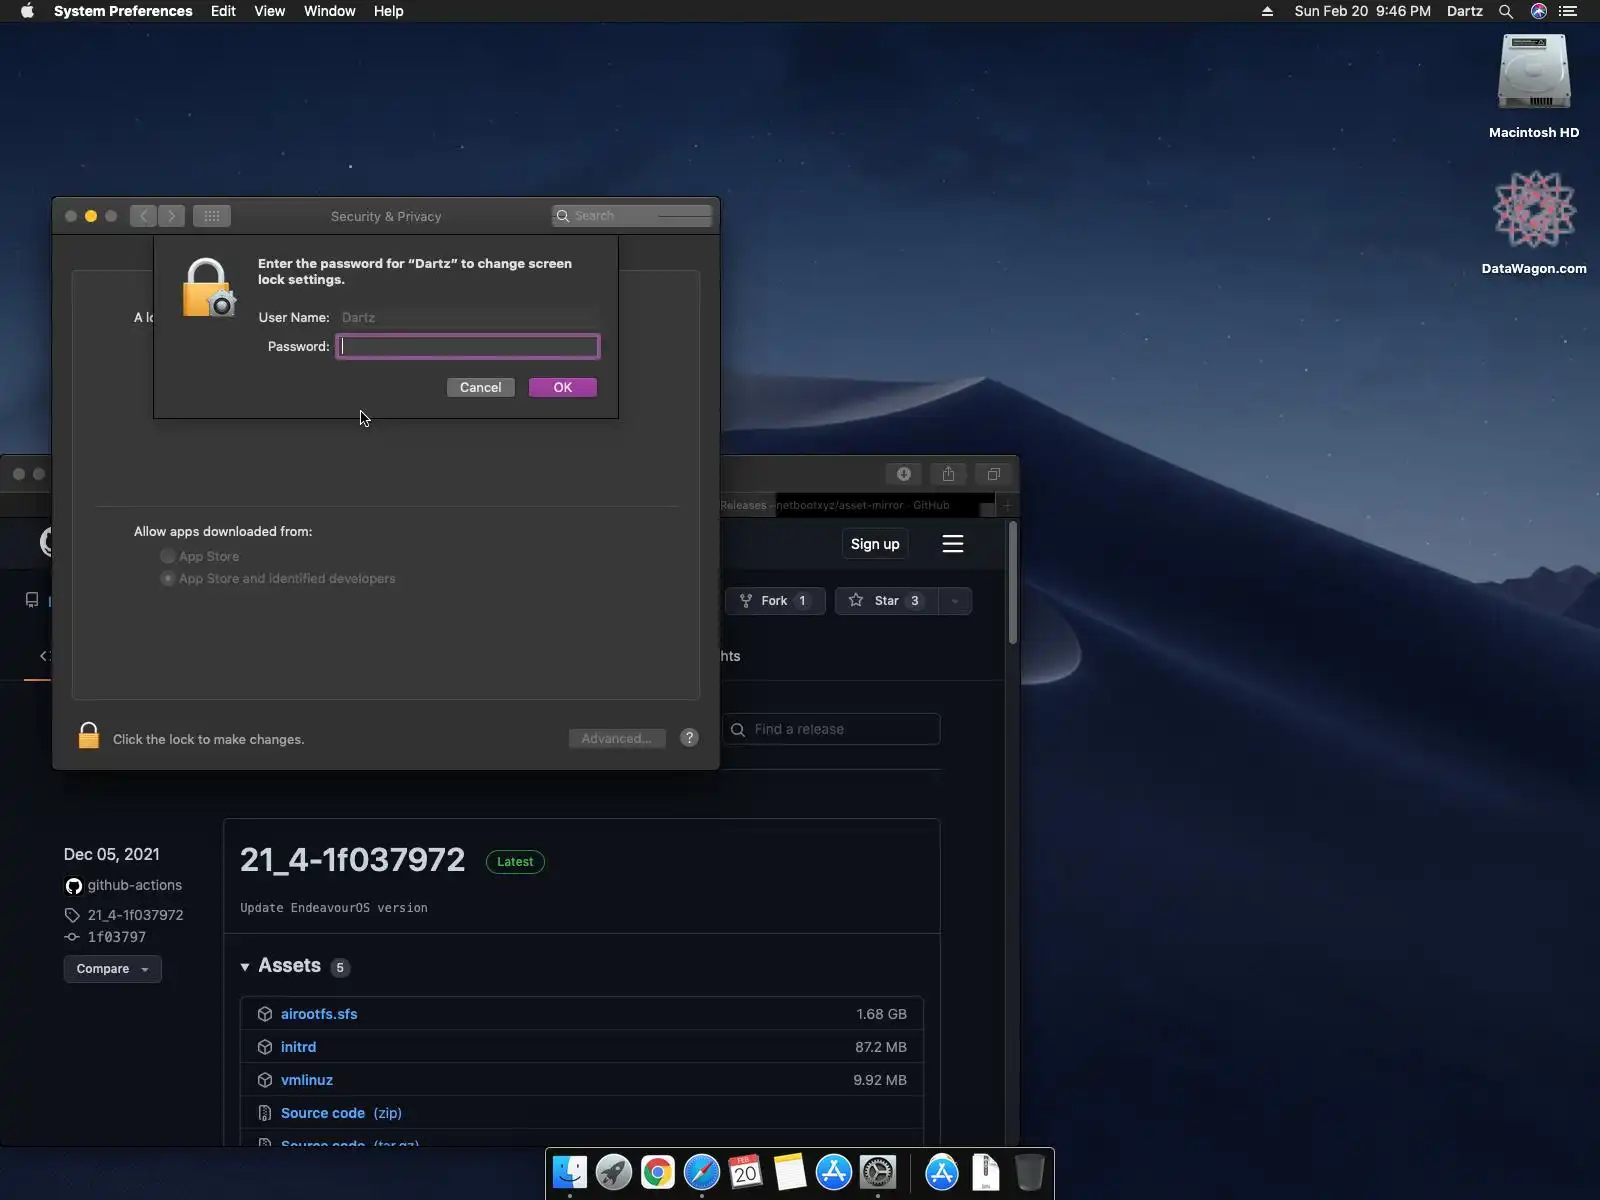Image resolution: width=1600 pixels, height=1200 pixels.
Task: Click the "1.68 GB" file size text
Action: tap(881, 1014)
